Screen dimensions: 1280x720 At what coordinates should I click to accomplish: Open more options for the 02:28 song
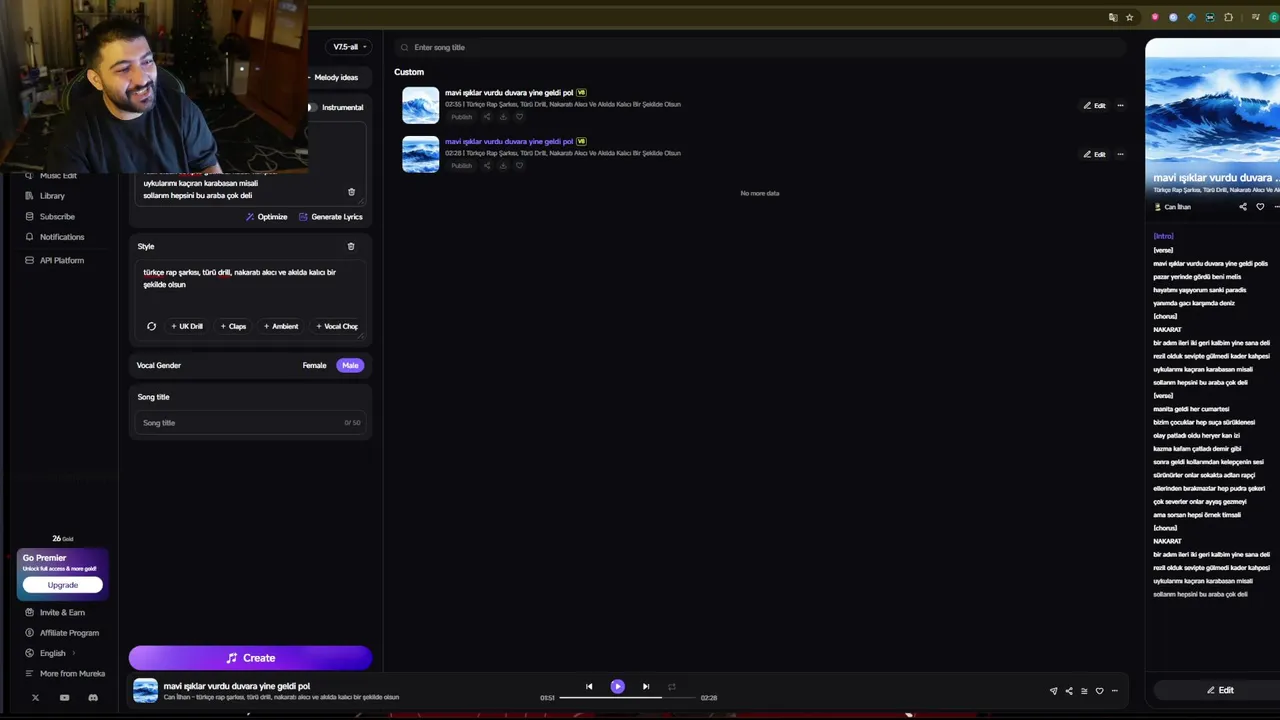point(1120,155)
